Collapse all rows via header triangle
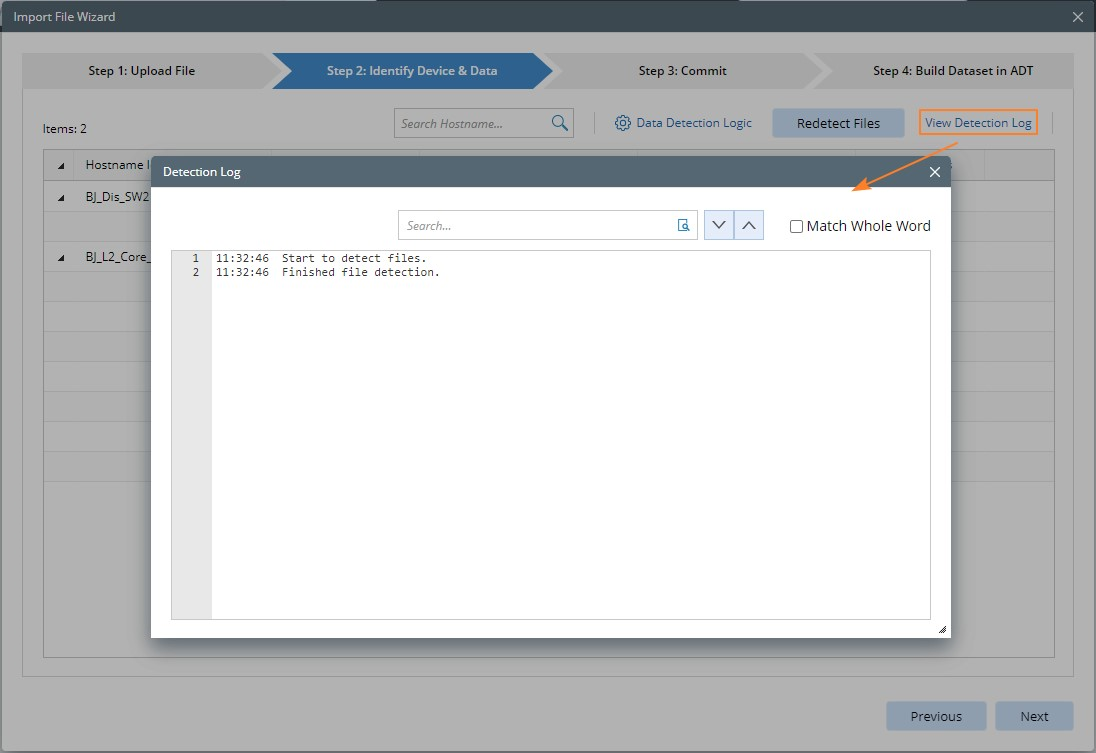Screen dimensions: 1096x753 61,166
